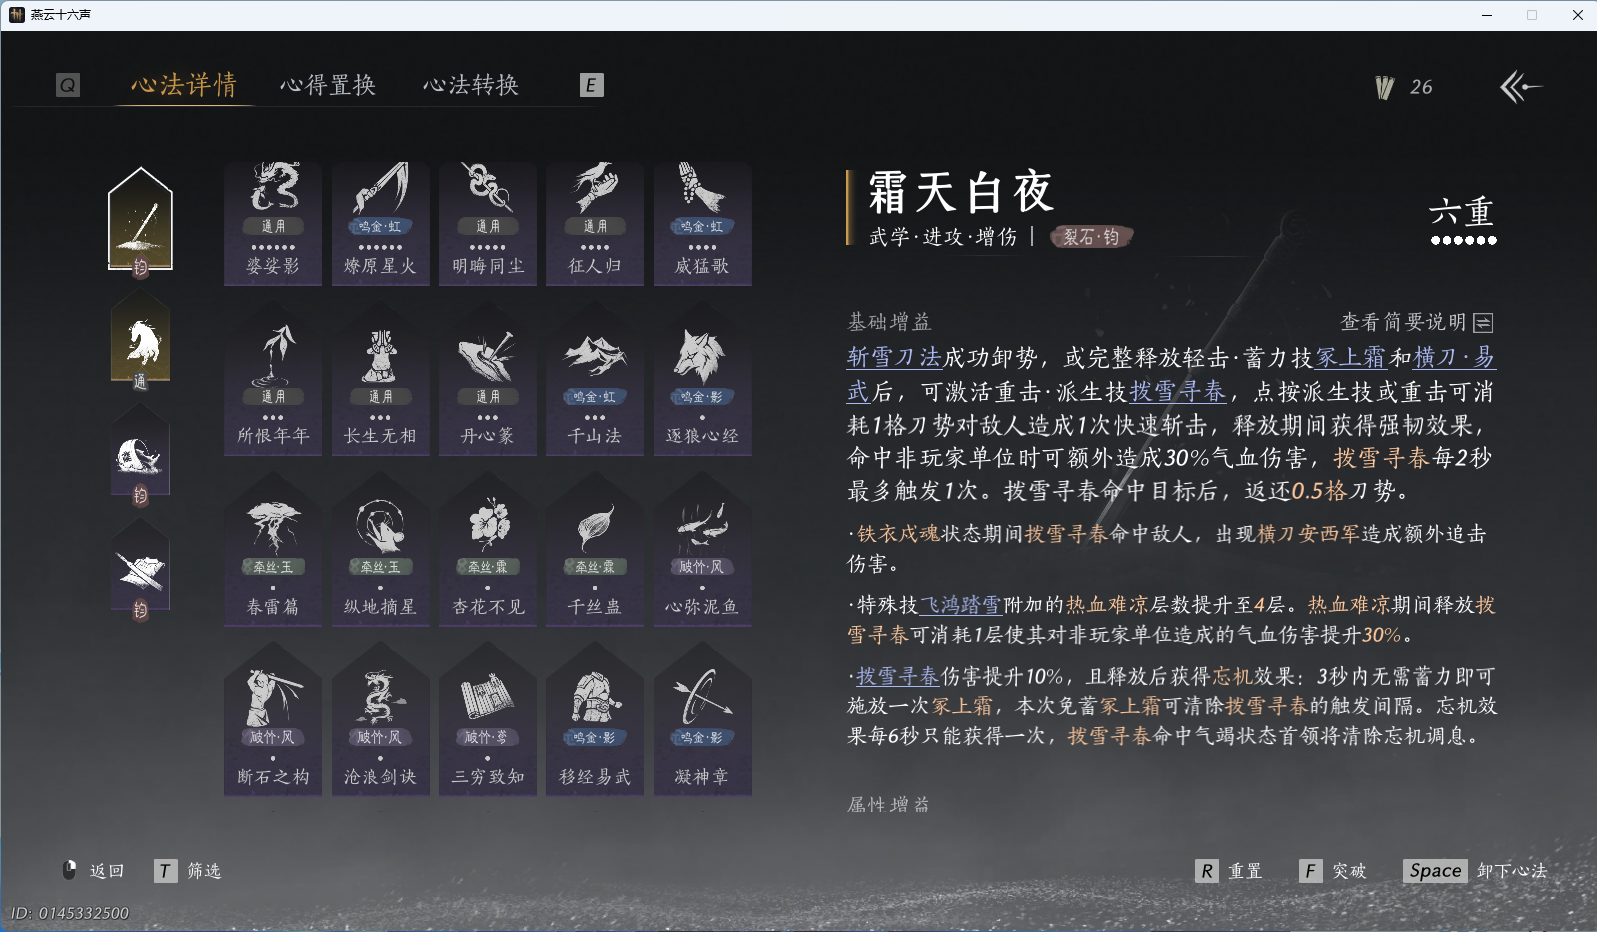Click the Q previous-tab key hint

[x=68, y=85]
